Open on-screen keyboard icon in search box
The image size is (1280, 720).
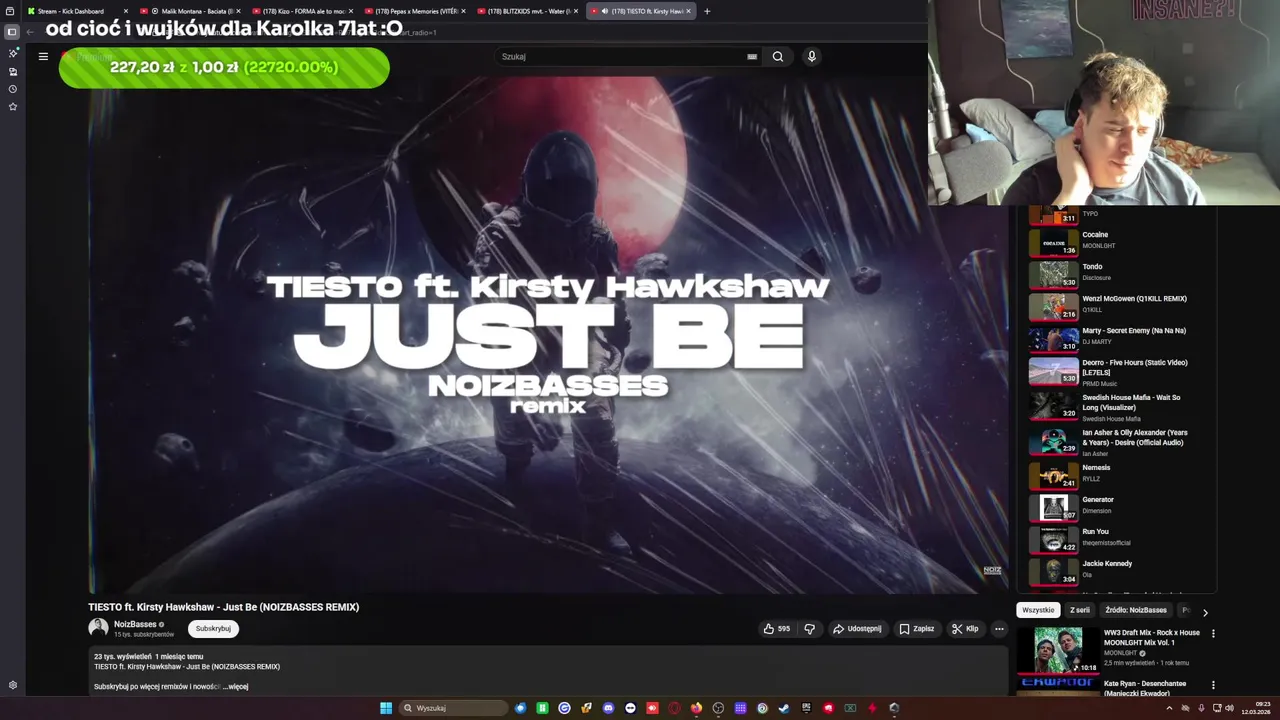click(752, 57)
